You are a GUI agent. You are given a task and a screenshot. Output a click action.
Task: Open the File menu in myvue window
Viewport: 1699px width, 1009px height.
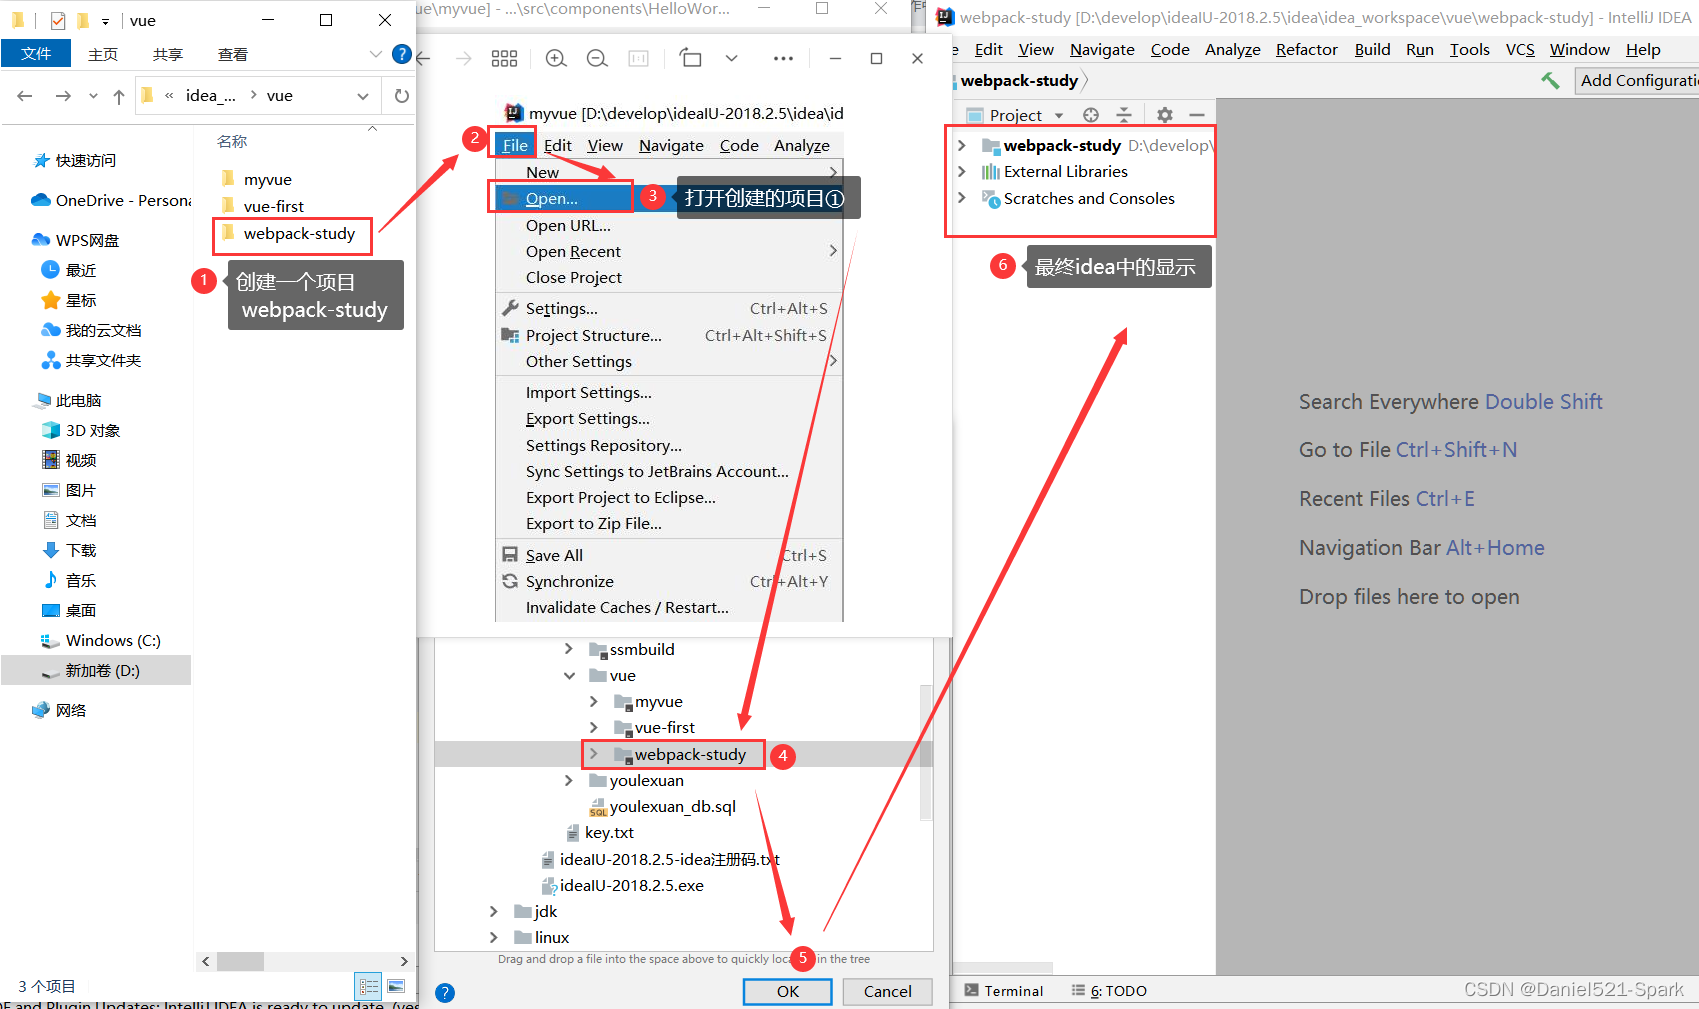[x=515, y=145]
